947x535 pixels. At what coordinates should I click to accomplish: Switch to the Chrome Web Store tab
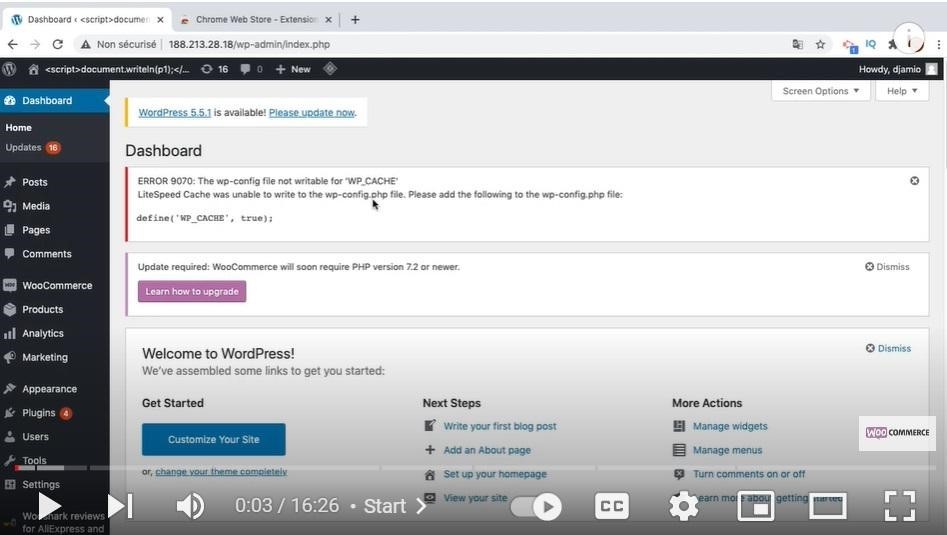[255, 19]
